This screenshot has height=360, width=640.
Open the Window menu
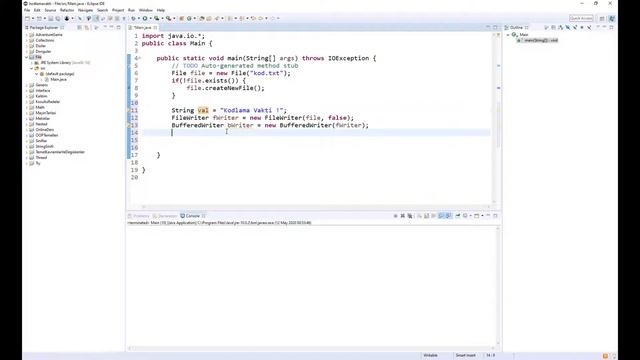pyautogui.click(x=146, y=10)
